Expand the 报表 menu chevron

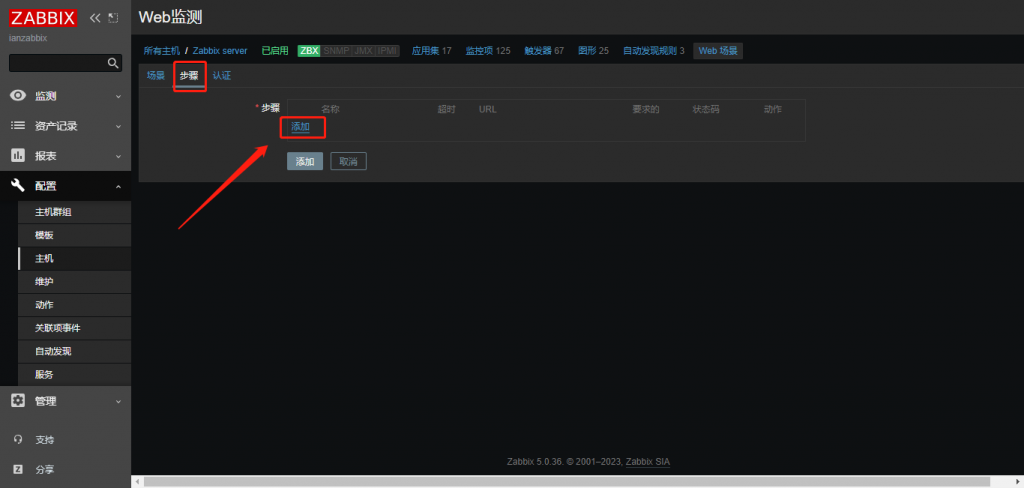[x=118, y=157]
